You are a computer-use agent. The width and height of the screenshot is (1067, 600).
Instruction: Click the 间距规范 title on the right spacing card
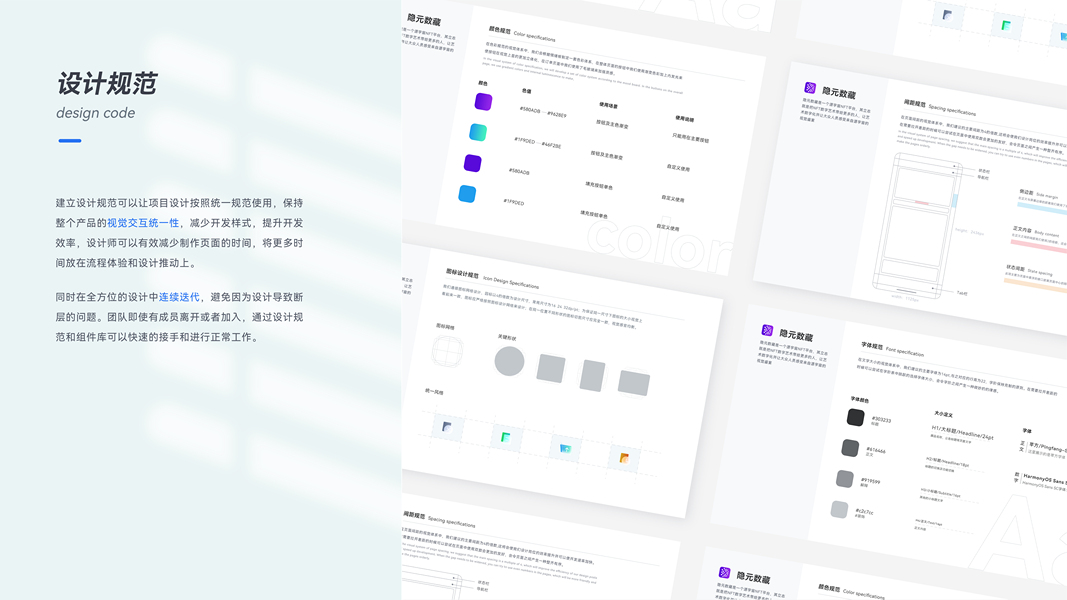pos(915,103)
